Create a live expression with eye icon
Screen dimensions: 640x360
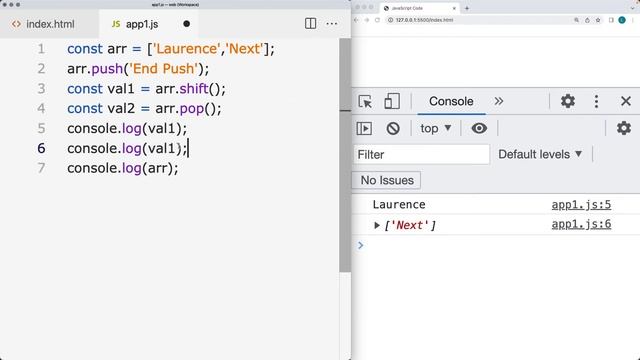[479, 129]
